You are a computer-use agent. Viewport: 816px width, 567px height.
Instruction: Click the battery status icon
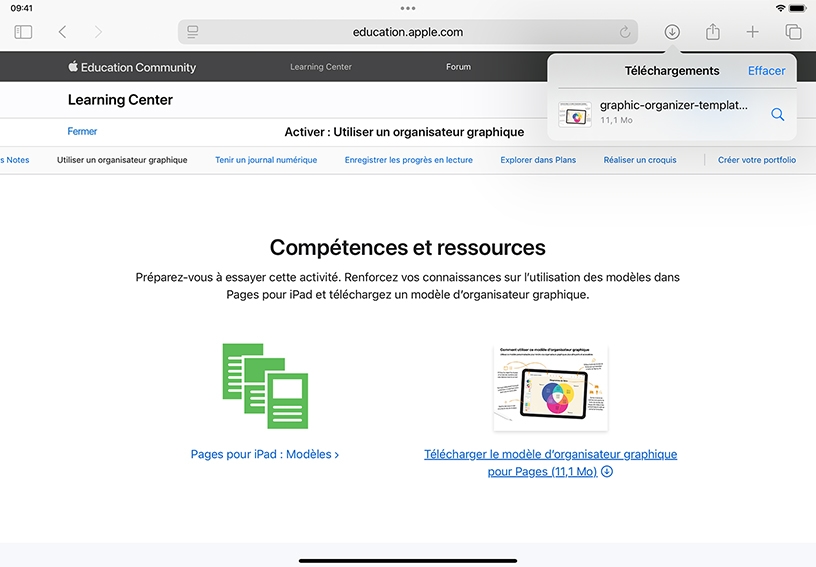pos(798,8)
